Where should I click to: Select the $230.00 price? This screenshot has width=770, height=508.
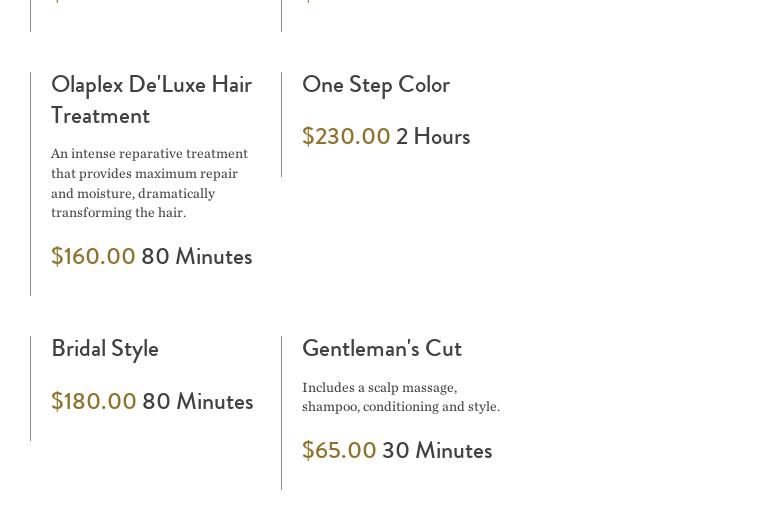[x=346, y=136]
